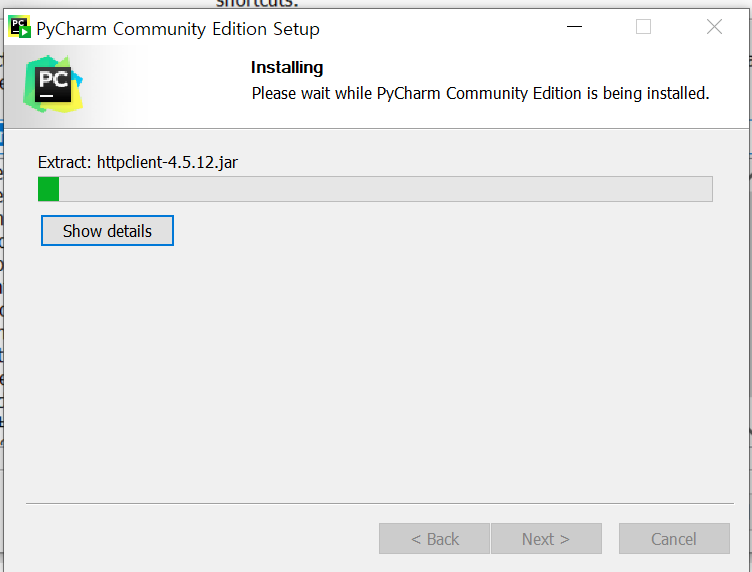This screenshot has height=572, width=752.
Task: Click the Cancel button
Action: pyautogui.click(x=674, y=538)
